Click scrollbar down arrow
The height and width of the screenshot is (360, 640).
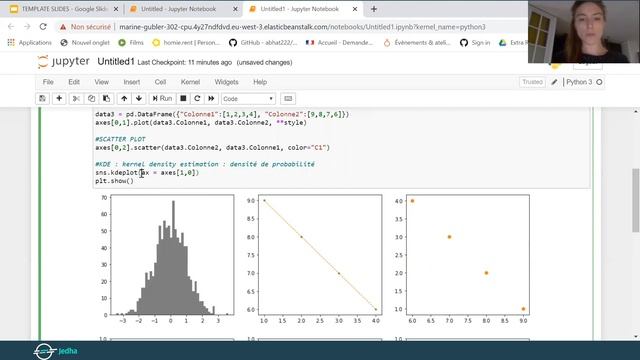(636, 337)
